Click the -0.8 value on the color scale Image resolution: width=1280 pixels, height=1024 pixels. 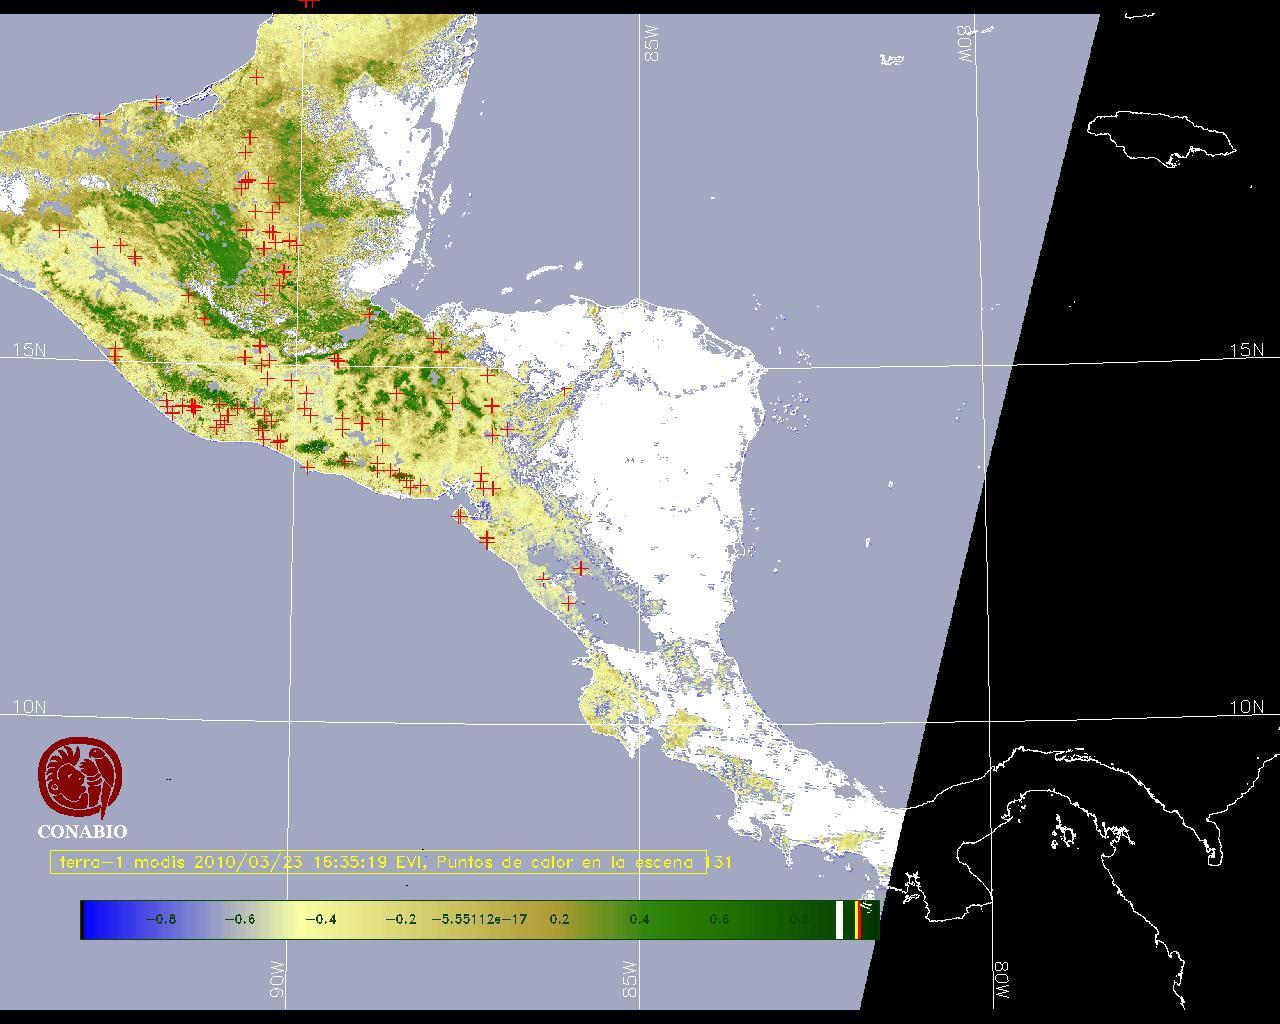pos(160,919)
